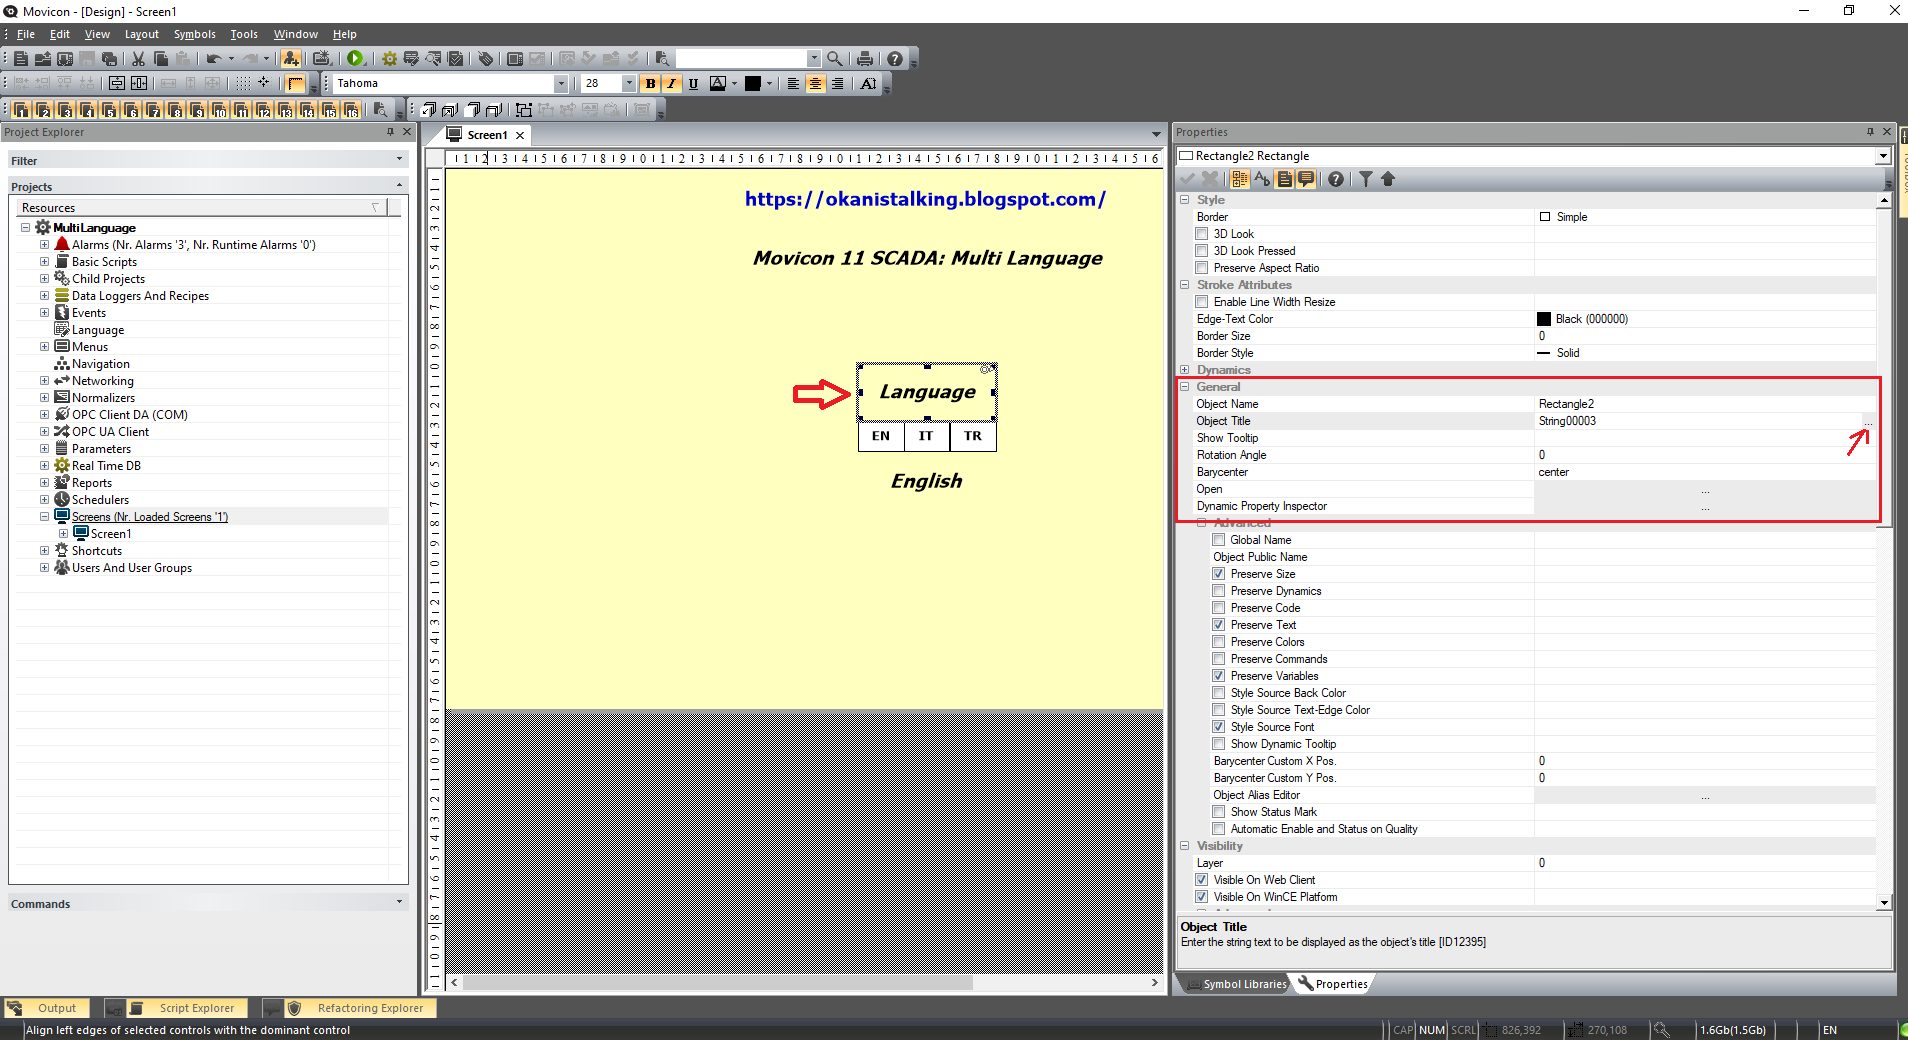Click Edge-Text Color black swatch
The height and width of the screenshot is (1040, 1908).
pyautogui.click(x=1544, y=319)
